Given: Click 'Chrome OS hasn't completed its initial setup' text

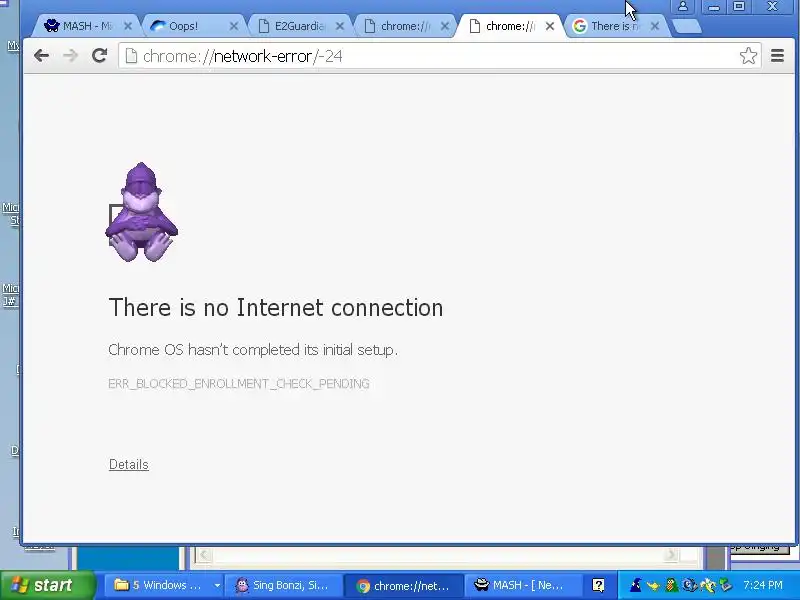Looking at the screenshot, I should point(253,350).
